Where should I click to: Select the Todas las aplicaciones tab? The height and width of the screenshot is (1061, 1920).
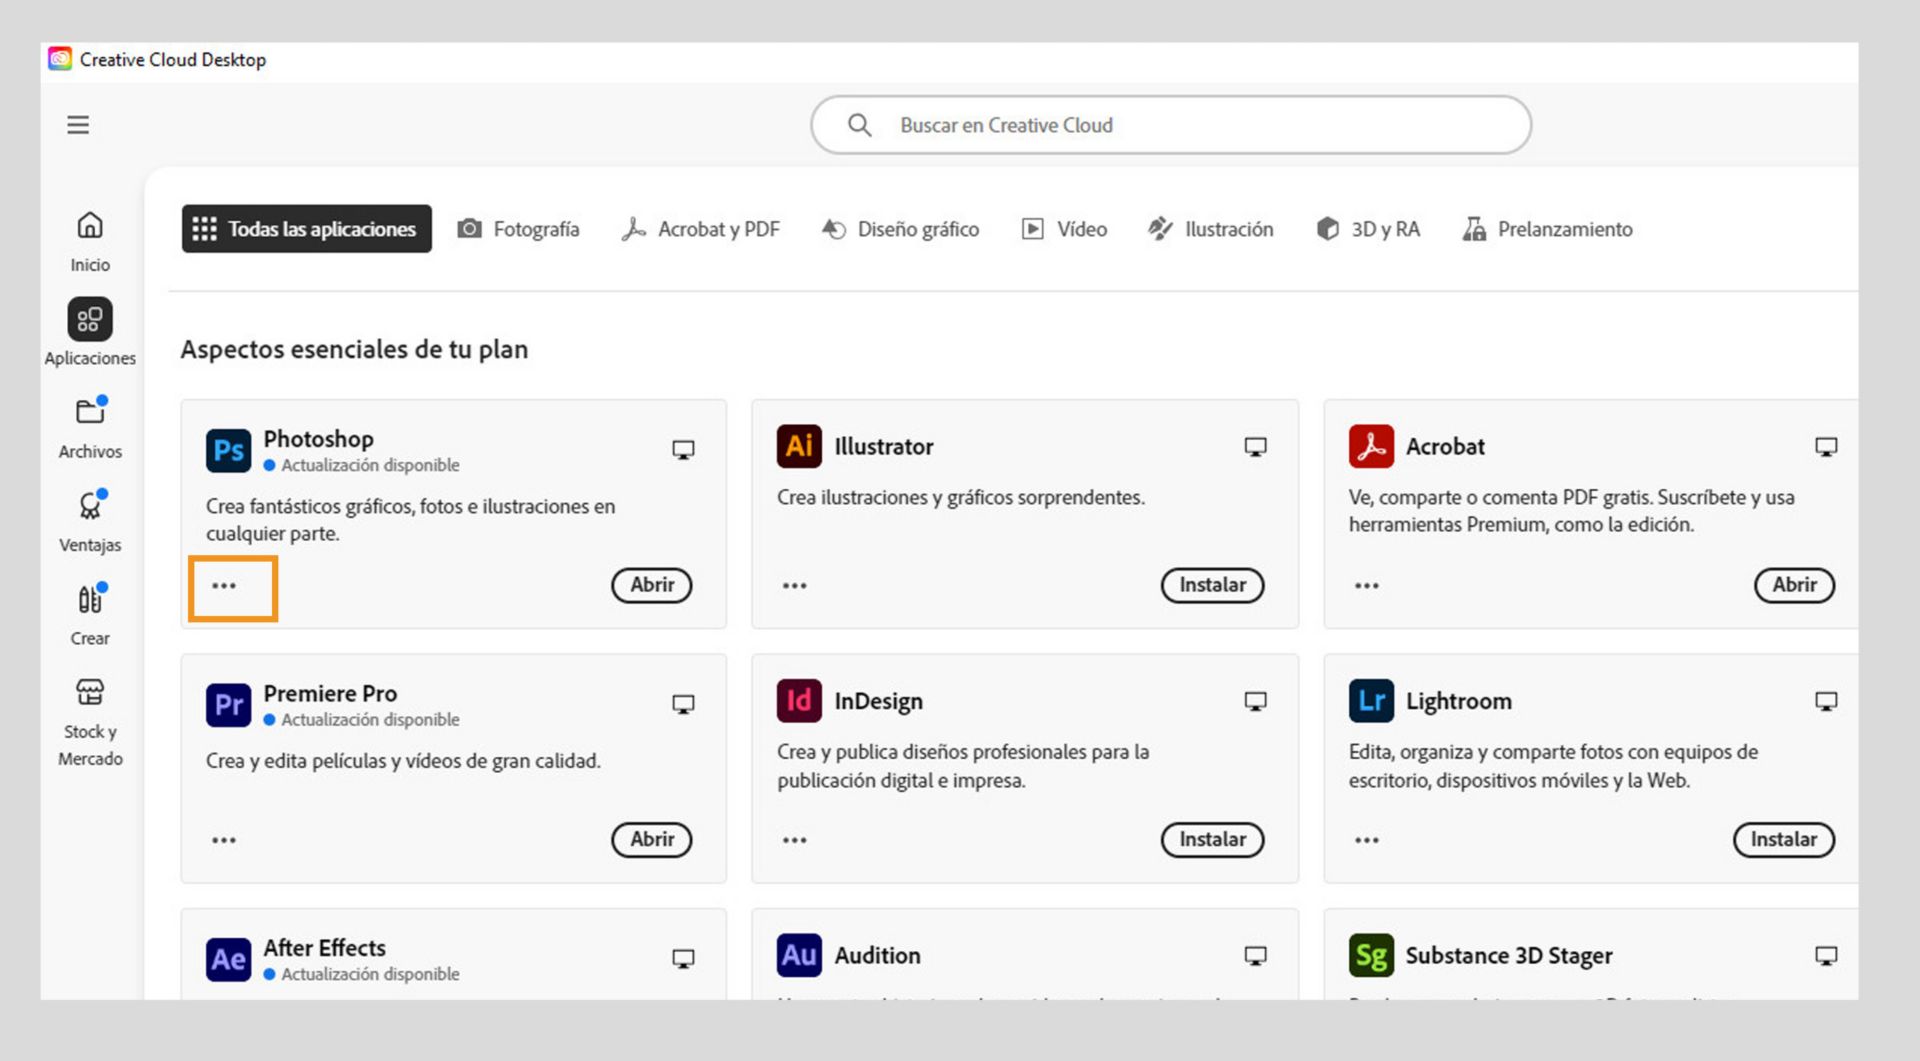[x=306, y=229]
